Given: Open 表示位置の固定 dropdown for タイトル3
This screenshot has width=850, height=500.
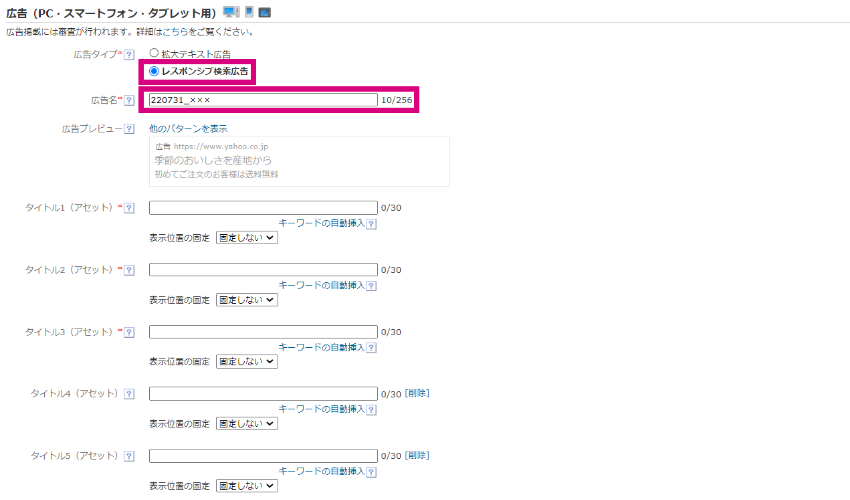Looking at the screenshot, I should 247,362.
